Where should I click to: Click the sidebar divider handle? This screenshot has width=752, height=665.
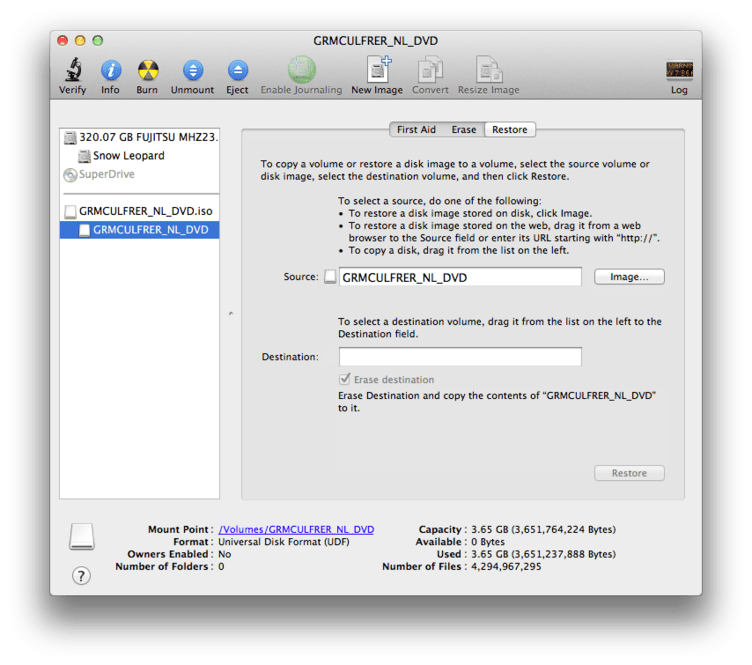click(231, 314)
